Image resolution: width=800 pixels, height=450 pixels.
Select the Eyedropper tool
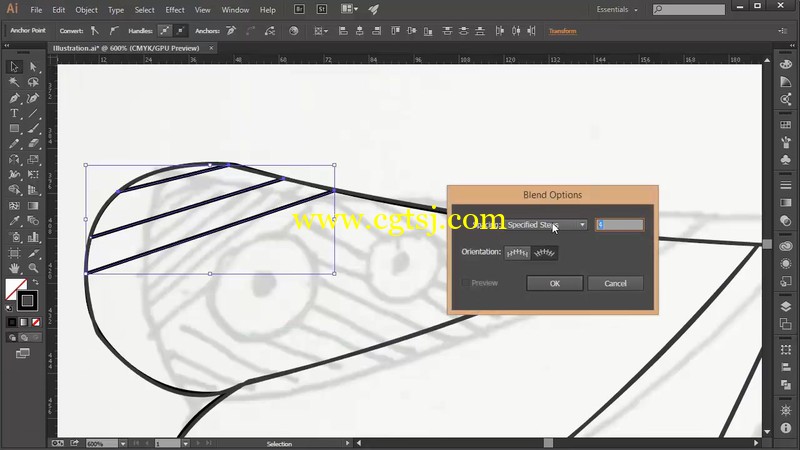pyautogui.click(x=14, y=221)
